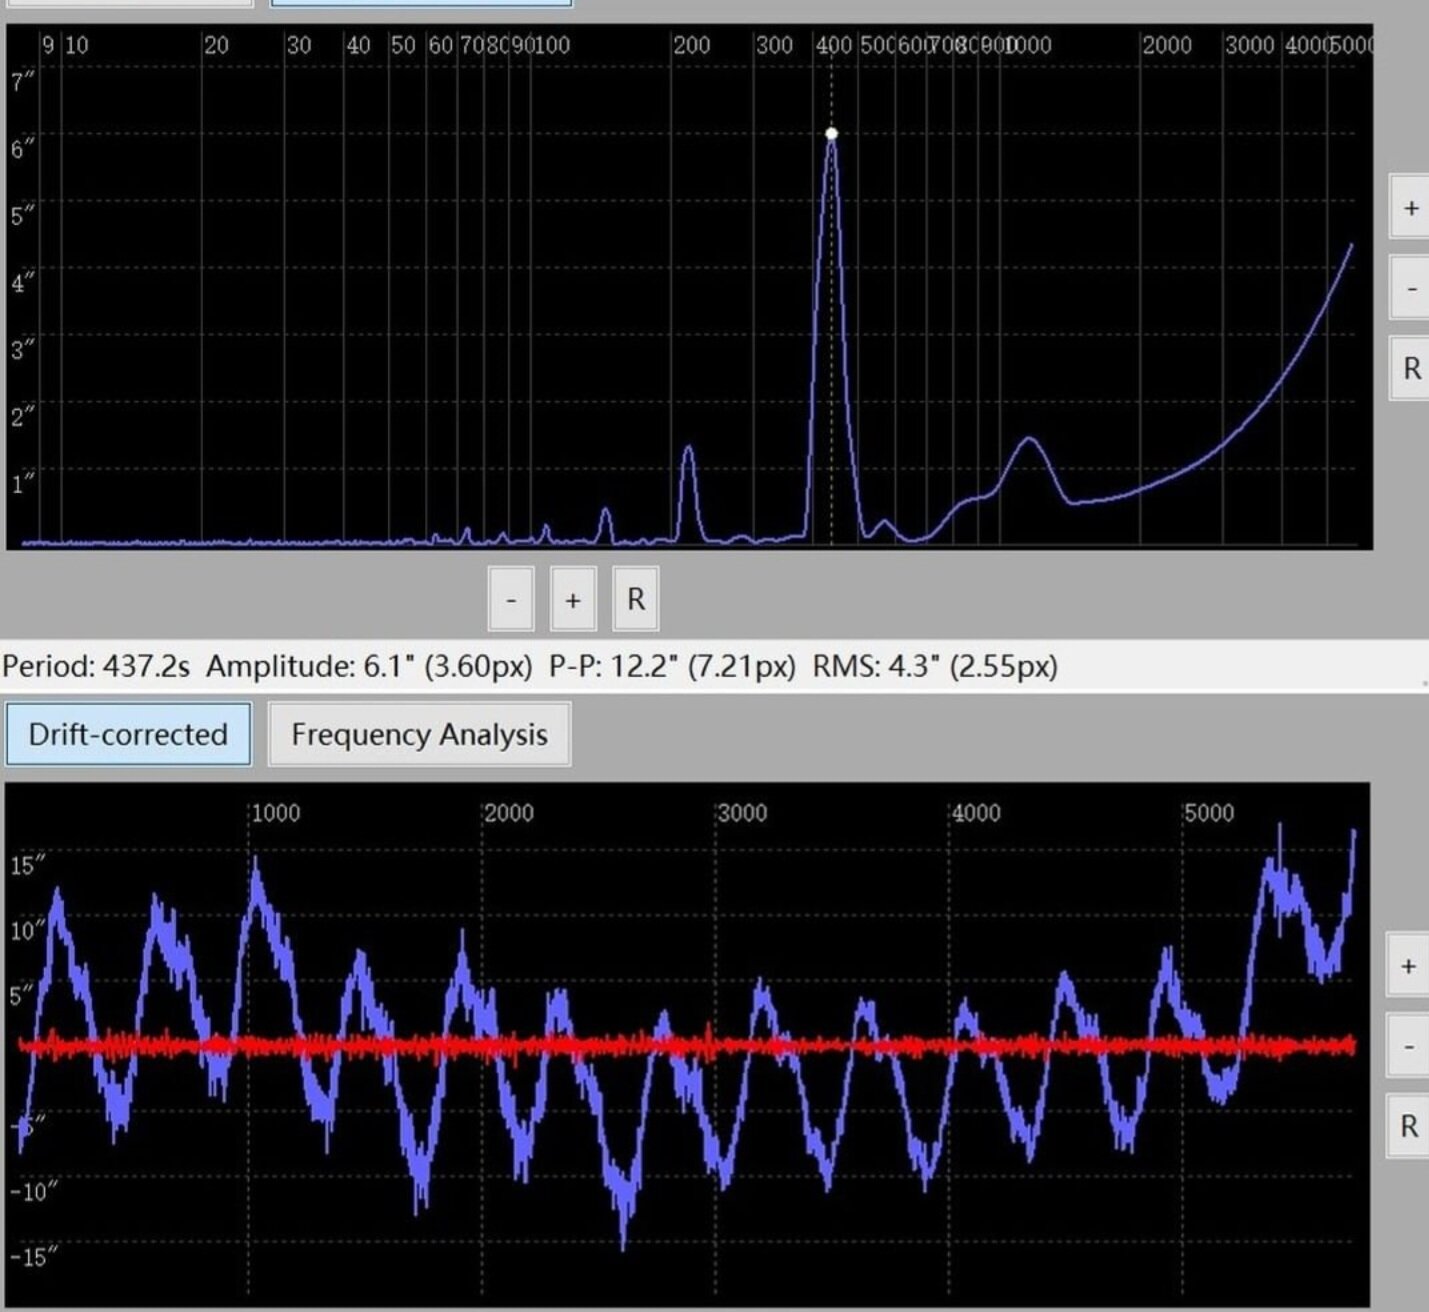The image size is (1429, 1312).
Task: Switch to Frequency Analysis view
Action: tap(419, 734)
